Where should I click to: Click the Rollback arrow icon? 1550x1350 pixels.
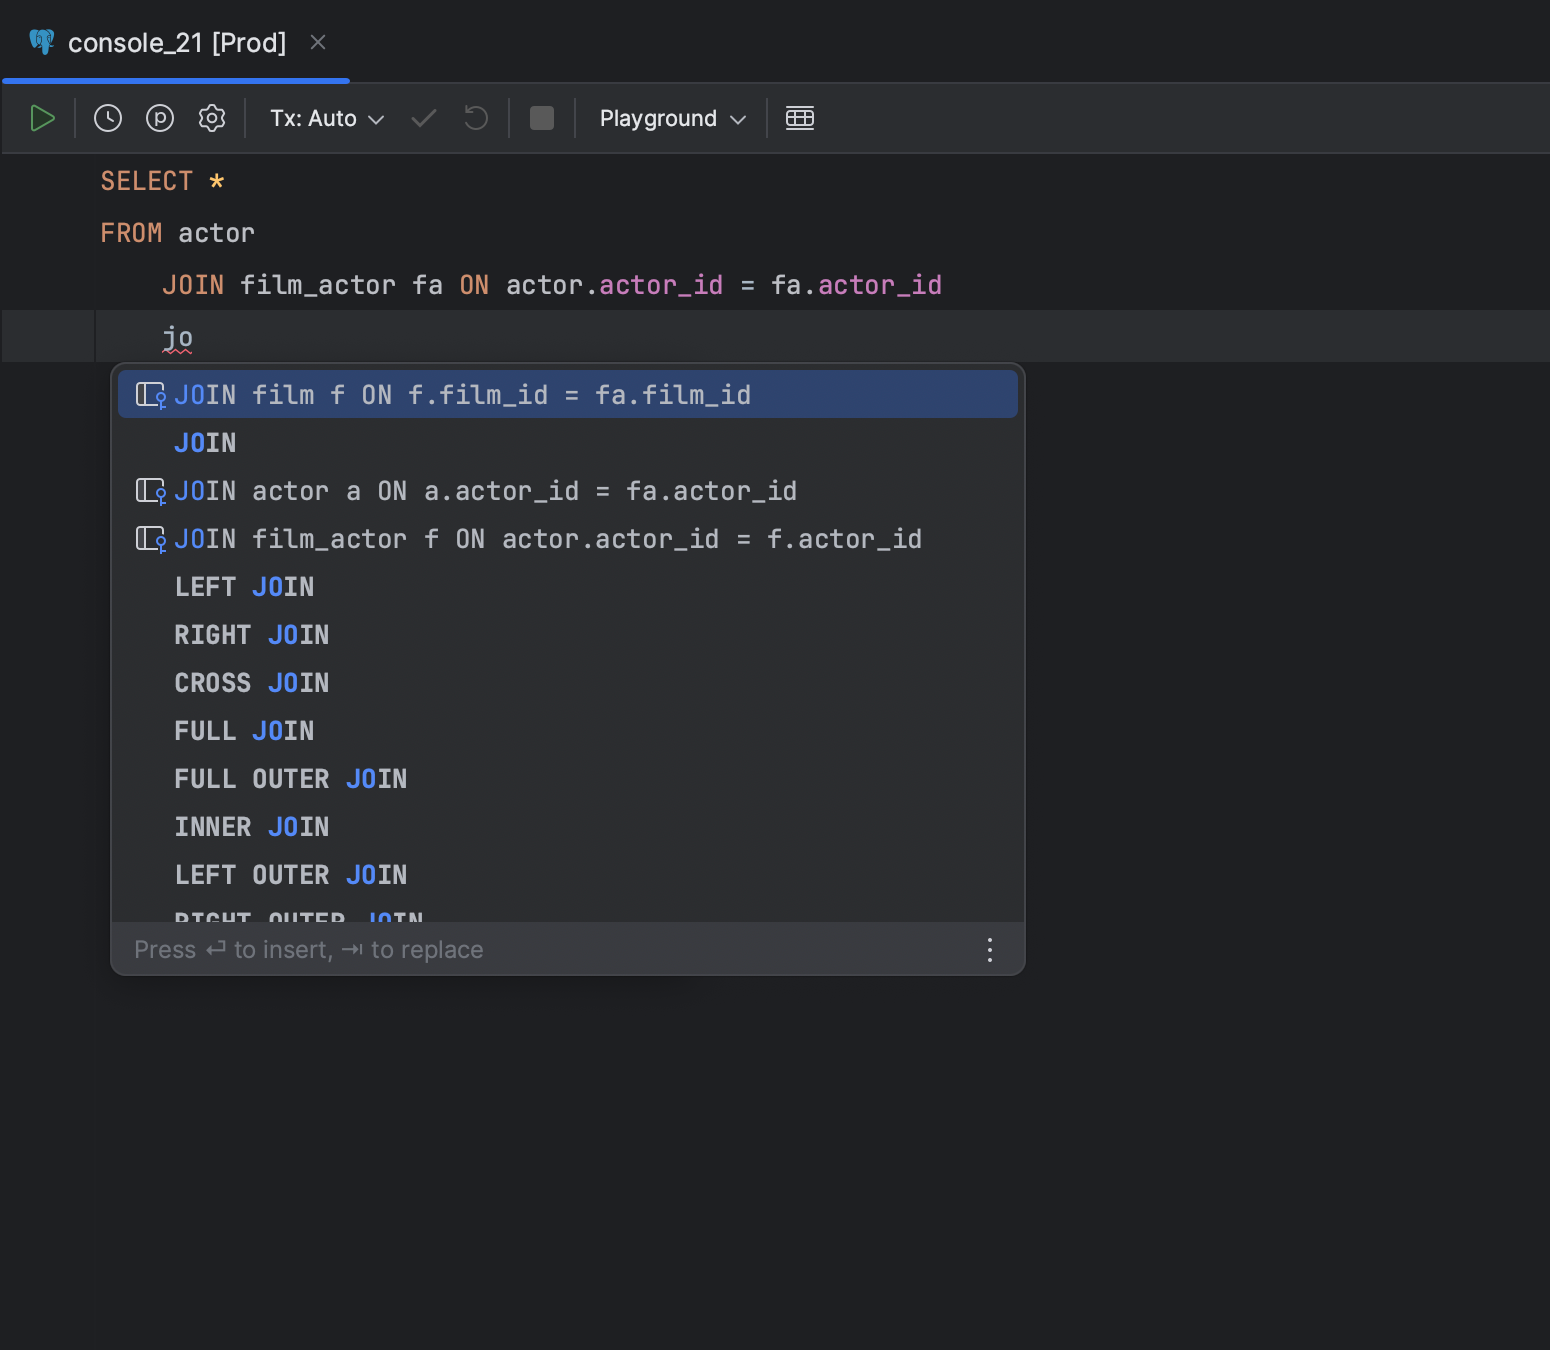click(476, 118)
